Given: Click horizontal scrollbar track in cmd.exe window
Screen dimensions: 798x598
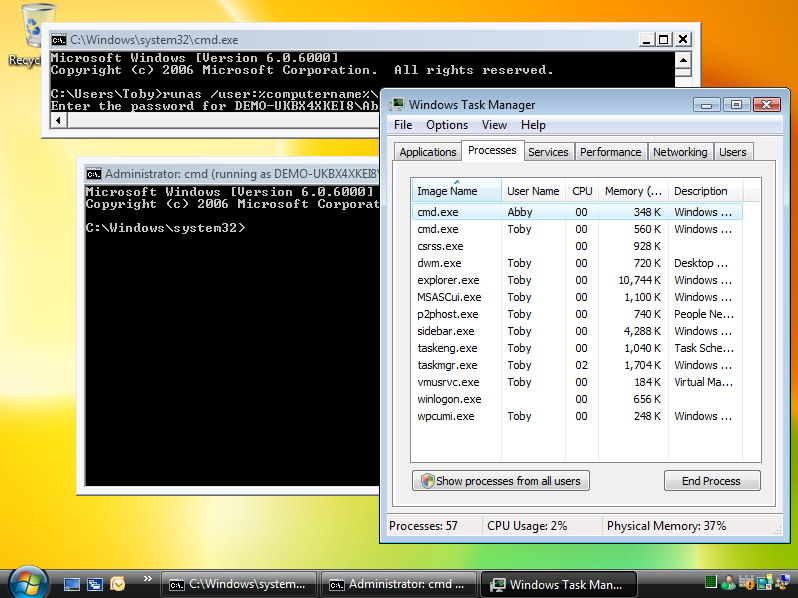Looking at the screenshot, I should 224,121.
